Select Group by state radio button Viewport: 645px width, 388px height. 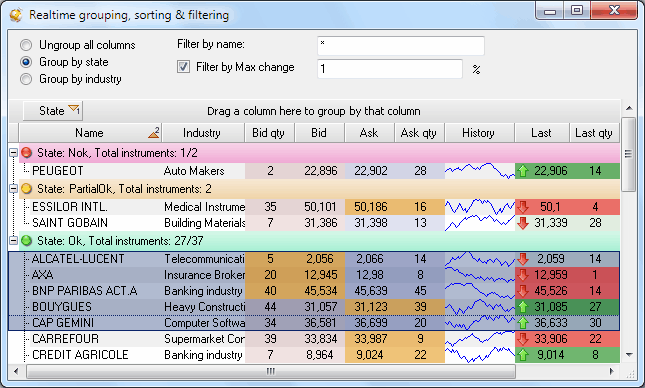point(26,62)
